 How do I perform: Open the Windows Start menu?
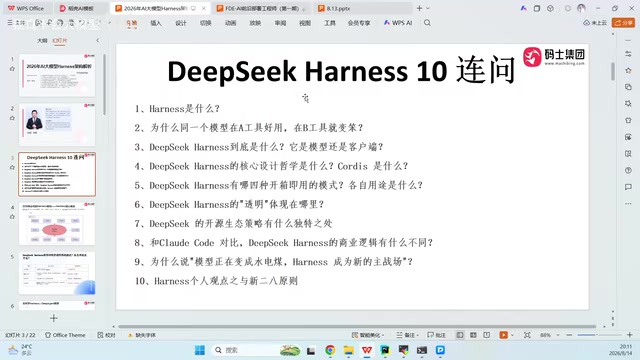pyautogui.click(x=200, y=350)
